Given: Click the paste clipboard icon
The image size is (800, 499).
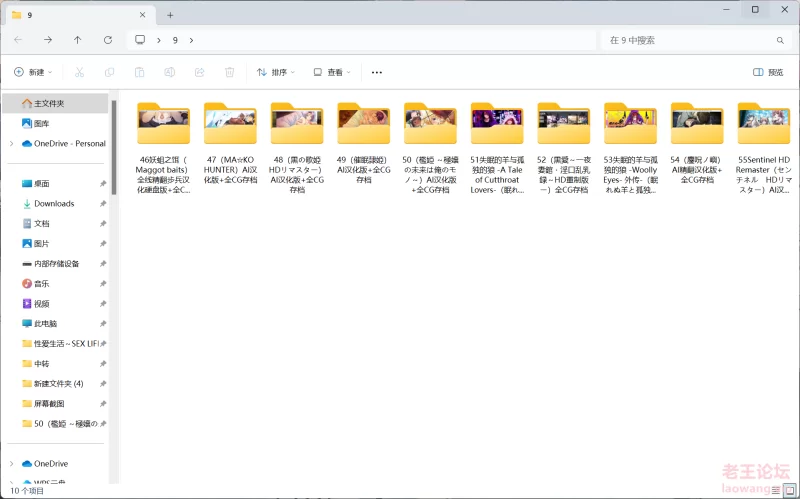Looking at the screenshot, I should click(139, 72).
